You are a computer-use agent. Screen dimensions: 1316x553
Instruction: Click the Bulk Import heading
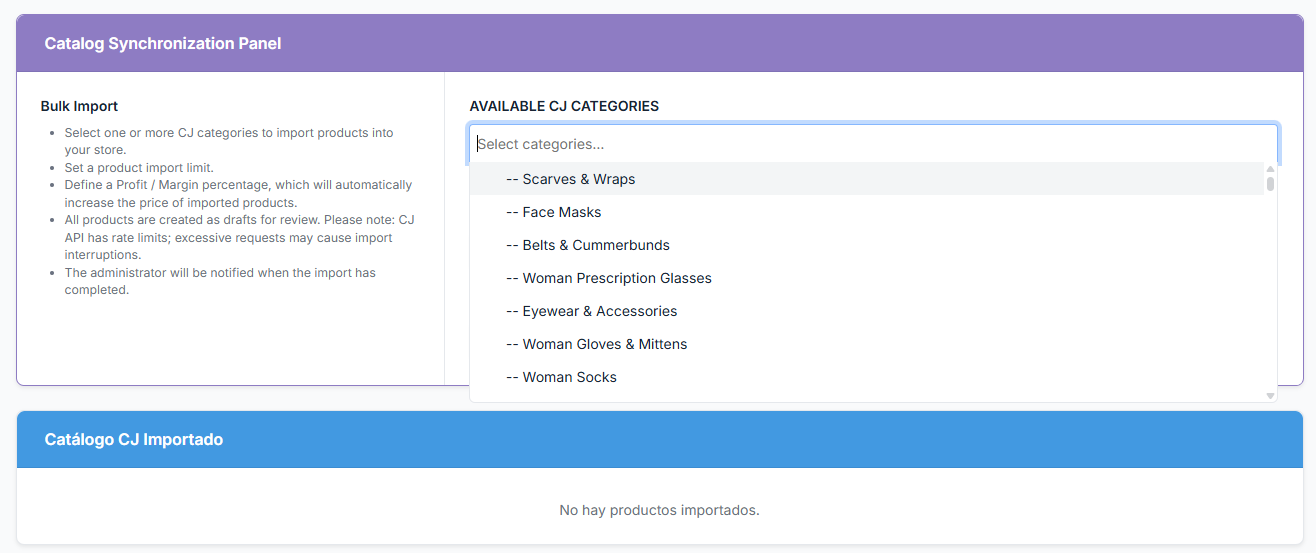pyautogui.click(x=79, y=106)
